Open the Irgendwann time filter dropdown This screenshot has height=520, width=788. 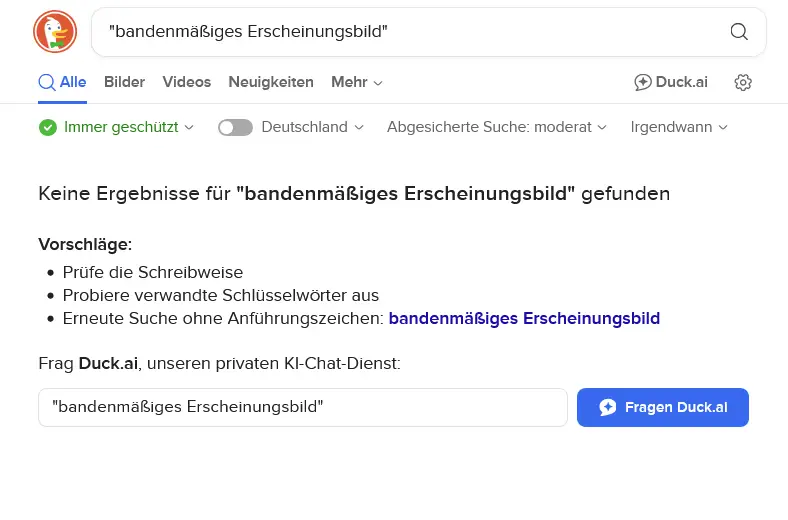coord(678,128)
